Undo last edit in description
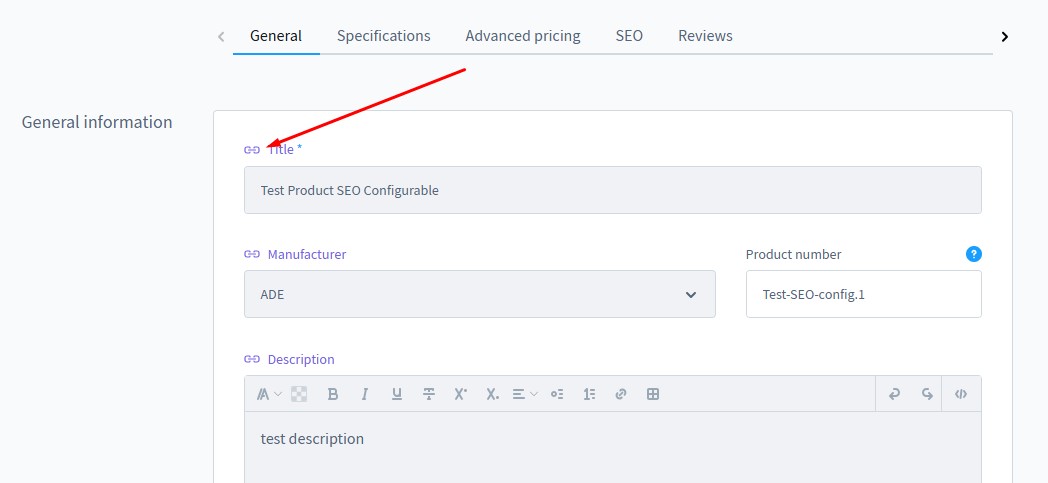Viewport: 1048px width, 483px height. [x=895, y=394]
